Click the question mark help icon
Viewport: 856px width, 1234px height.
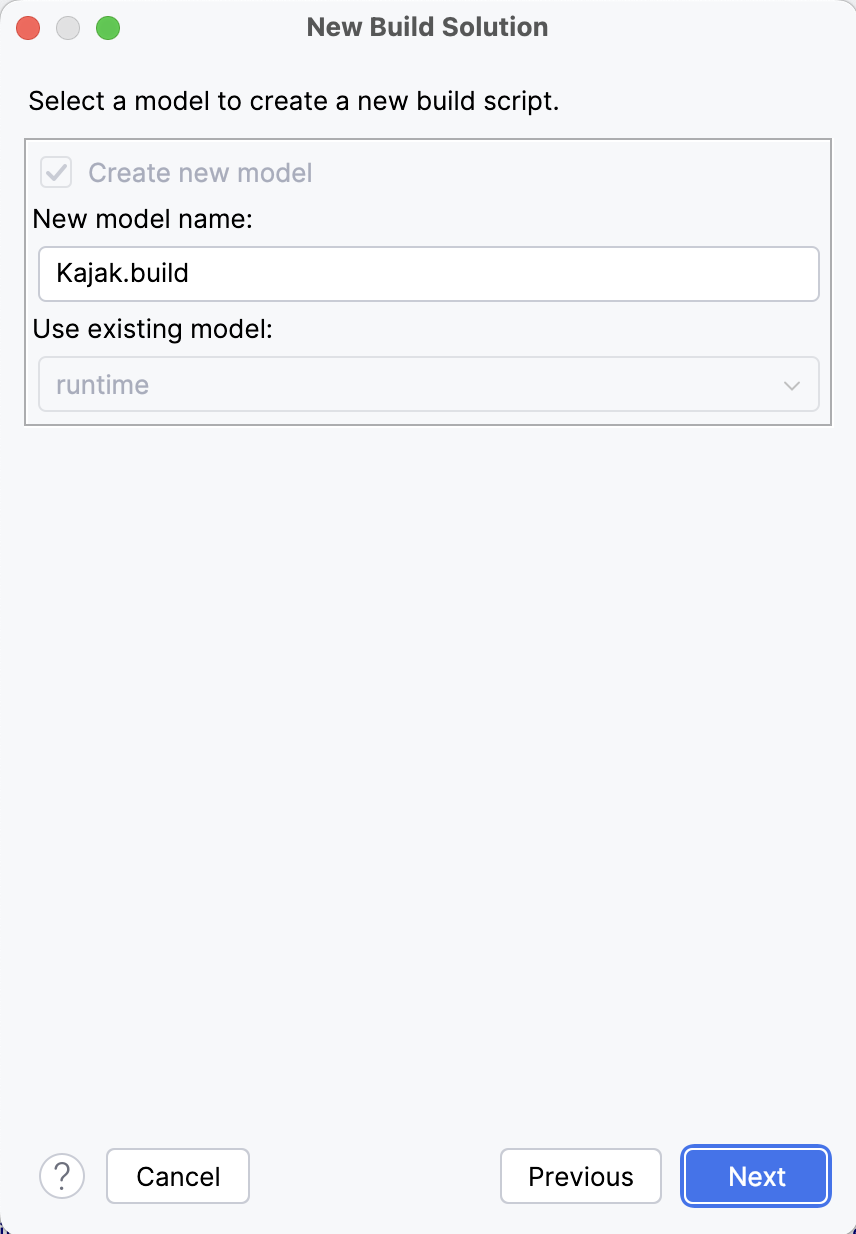coord(62,1175)
